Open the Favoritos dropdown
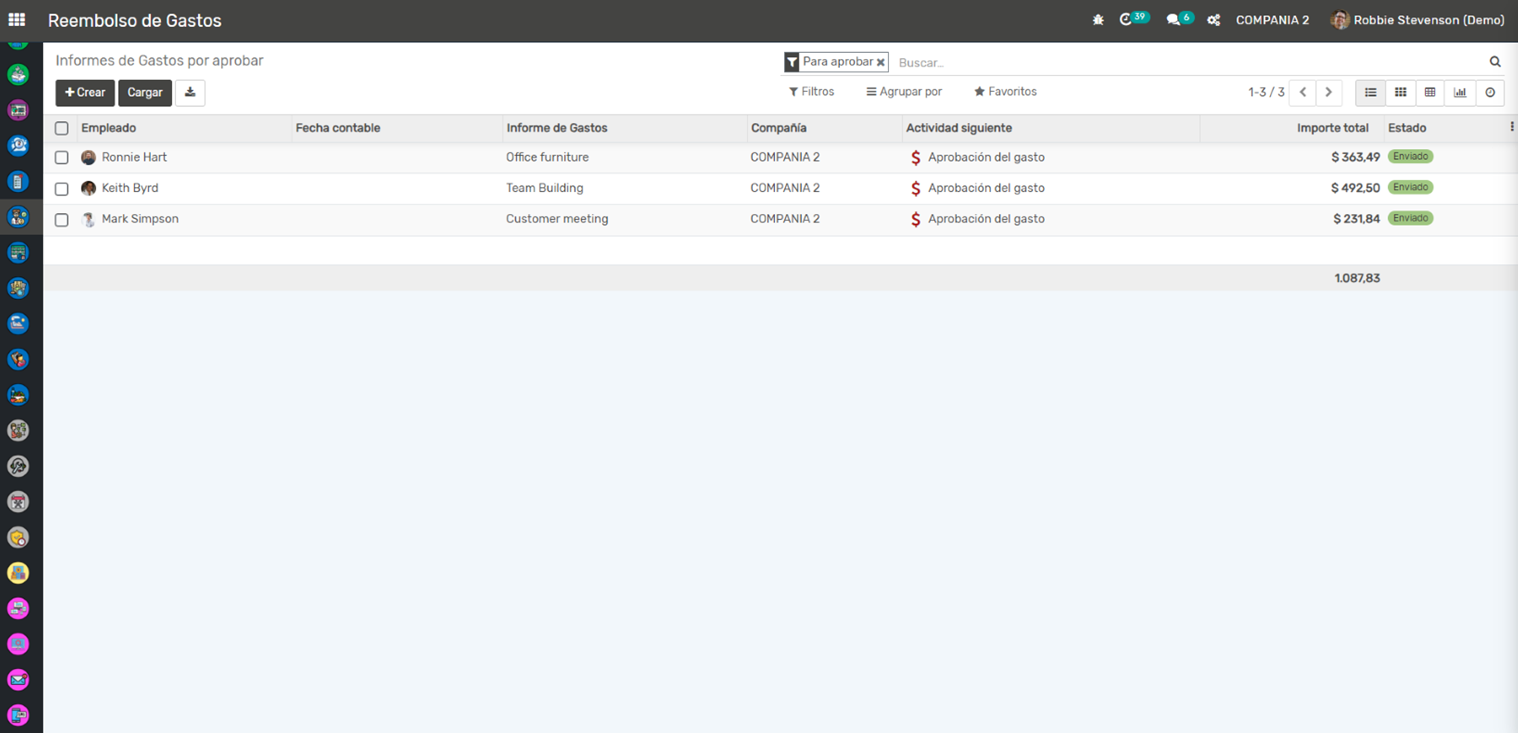1518x733 pixels. pyautogui.click(x=1005, y=92)
